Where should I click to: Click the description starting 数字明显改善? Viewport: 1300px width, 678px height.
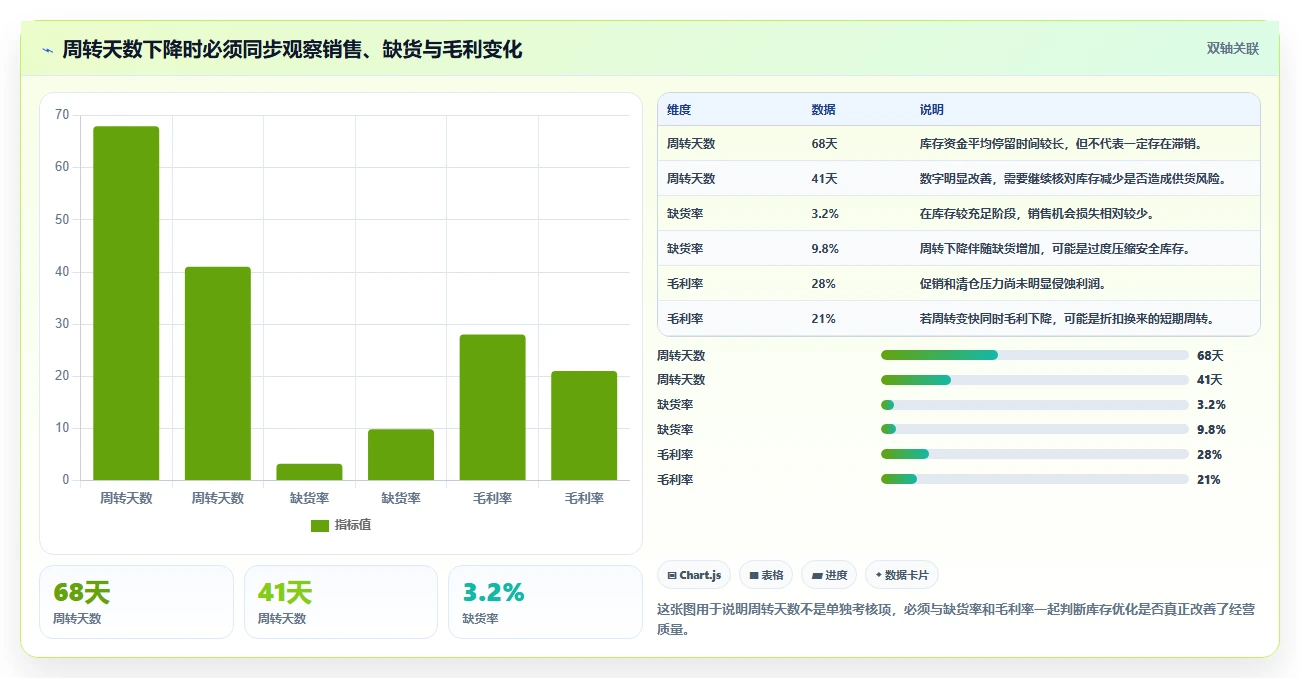pos(1073,179)
